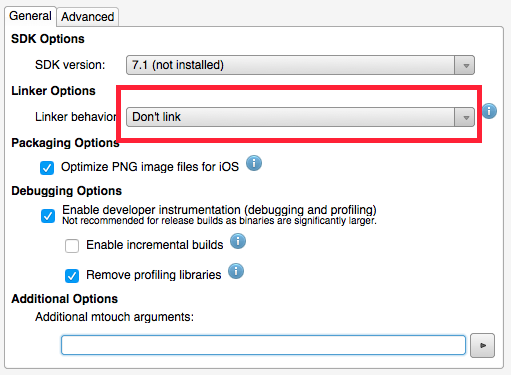Toggle Enable developer instrumentation checkbox
511x375 pixels.
coord(48,216)
